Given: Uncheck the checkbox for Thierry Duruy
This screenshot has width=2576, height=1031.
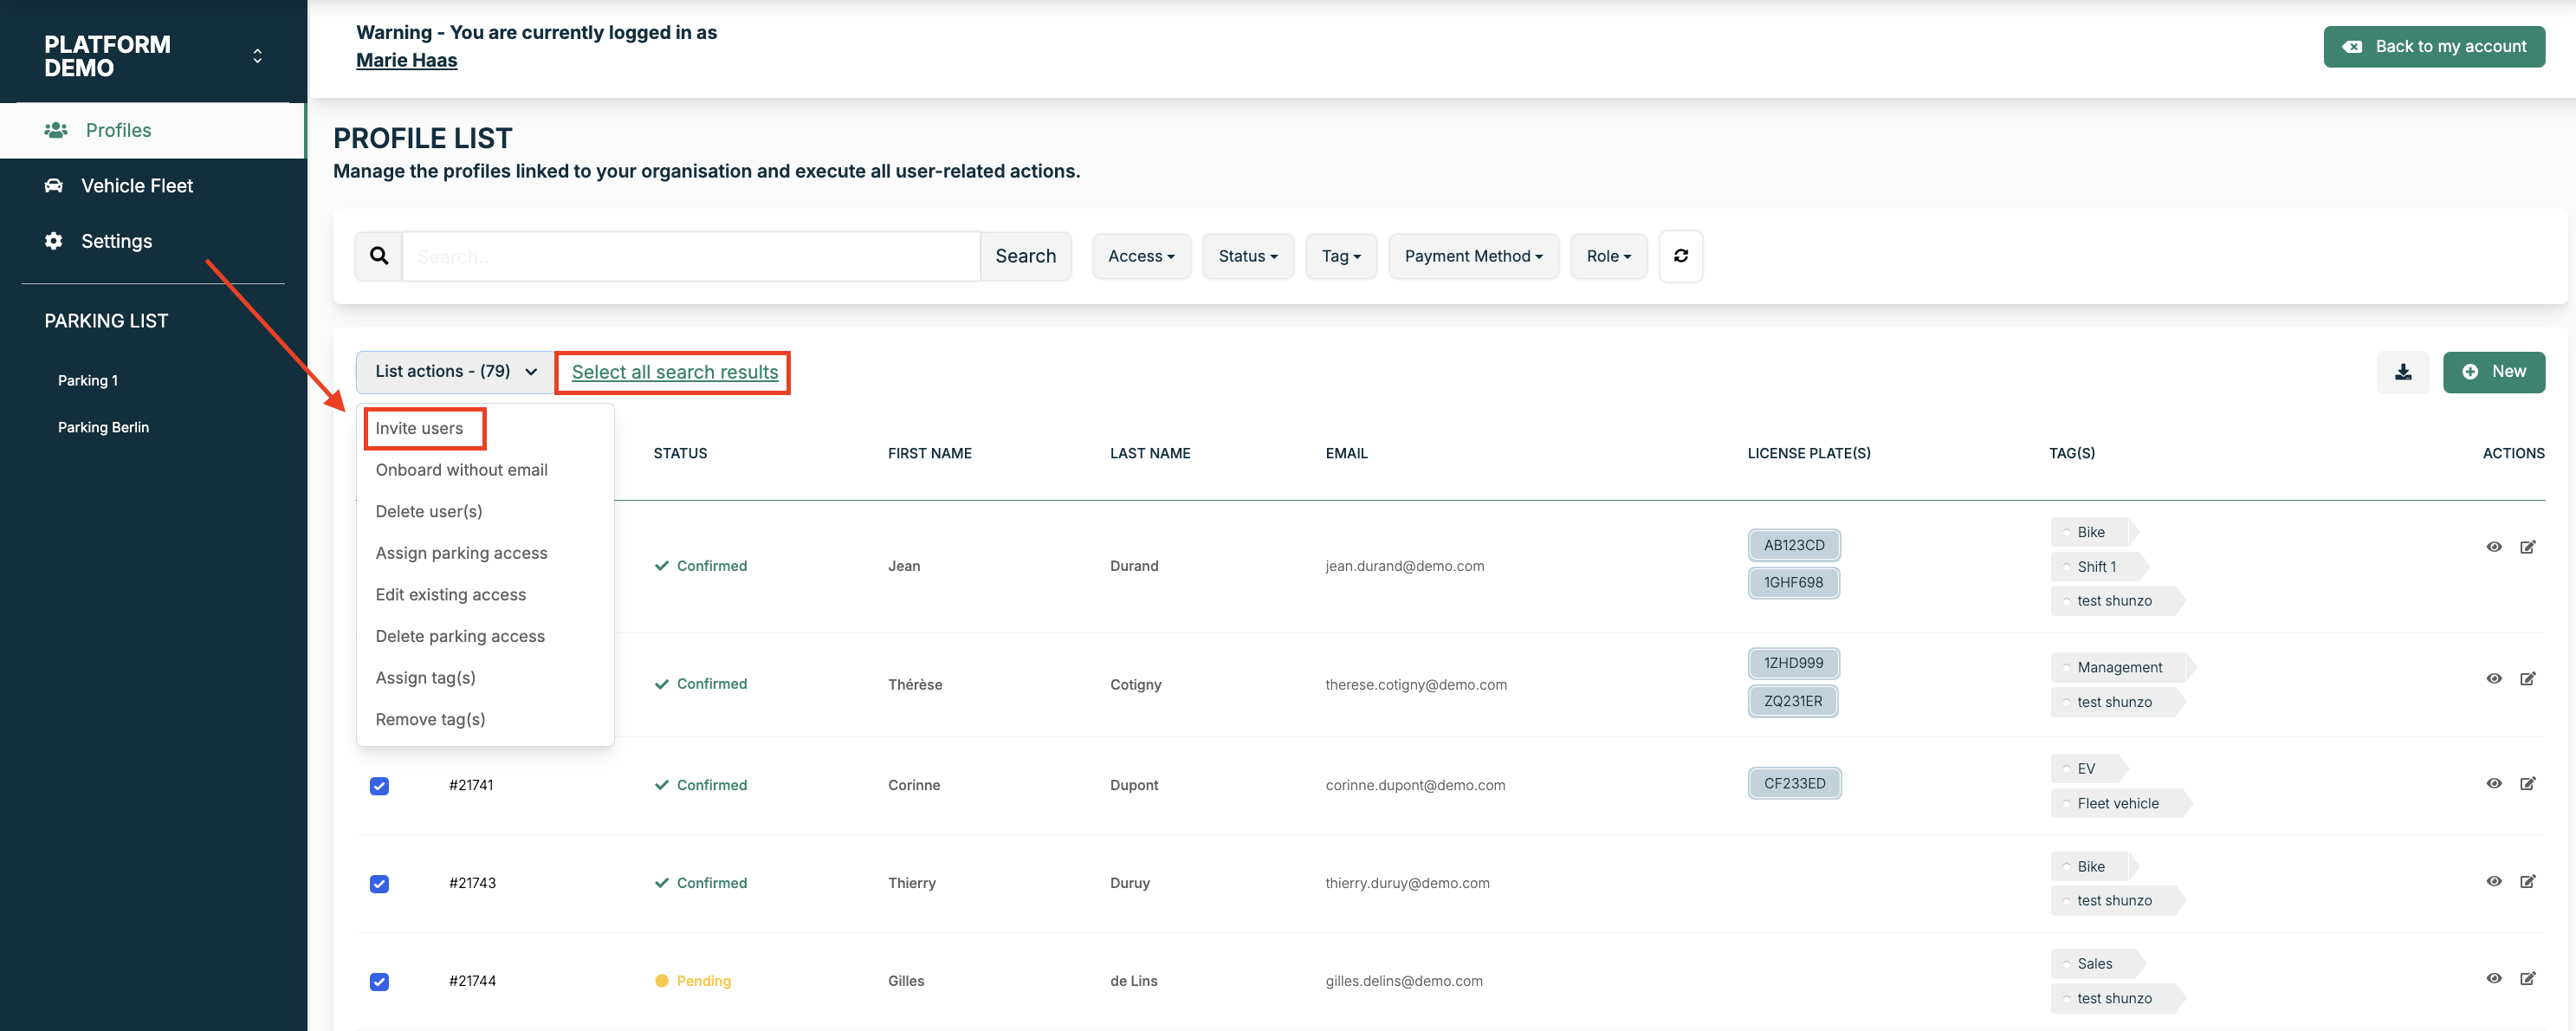Looking at the screenshot, I should point(379,884).
